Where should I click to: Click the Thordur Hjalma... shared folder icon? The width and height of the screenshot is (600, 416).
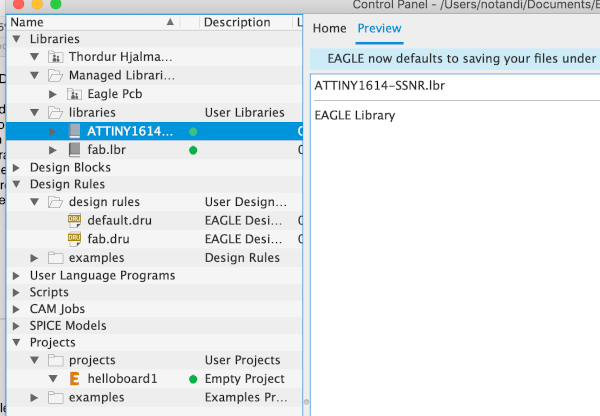coord(55,57)
